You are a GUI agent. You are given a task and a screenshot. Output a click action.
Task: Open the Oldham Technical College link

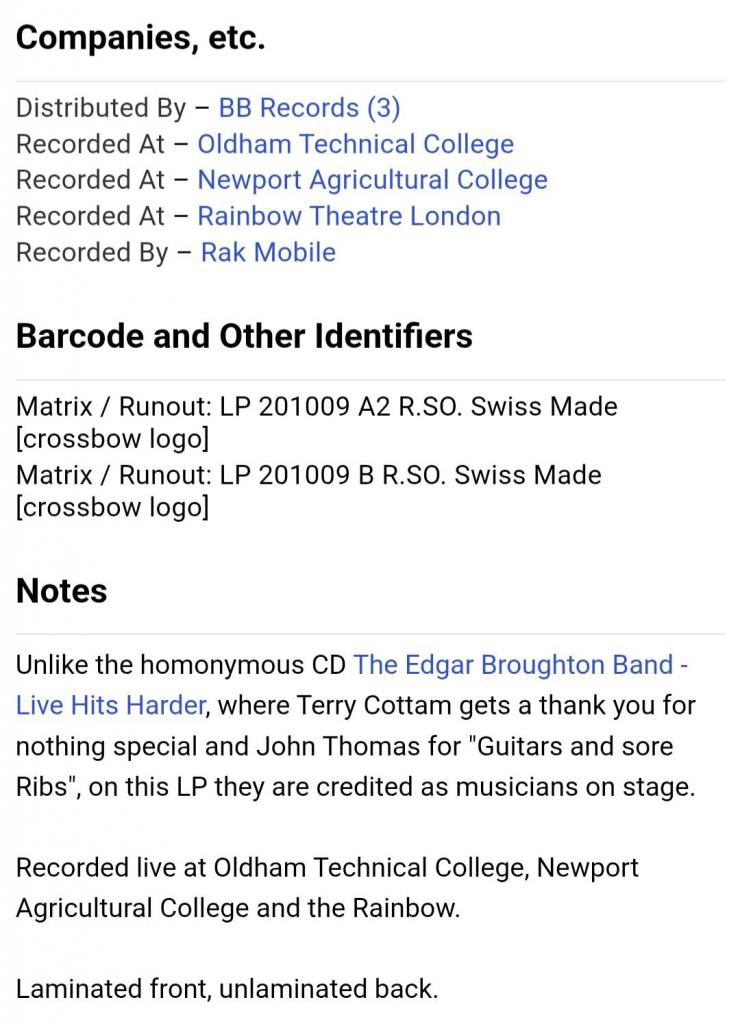355,144
